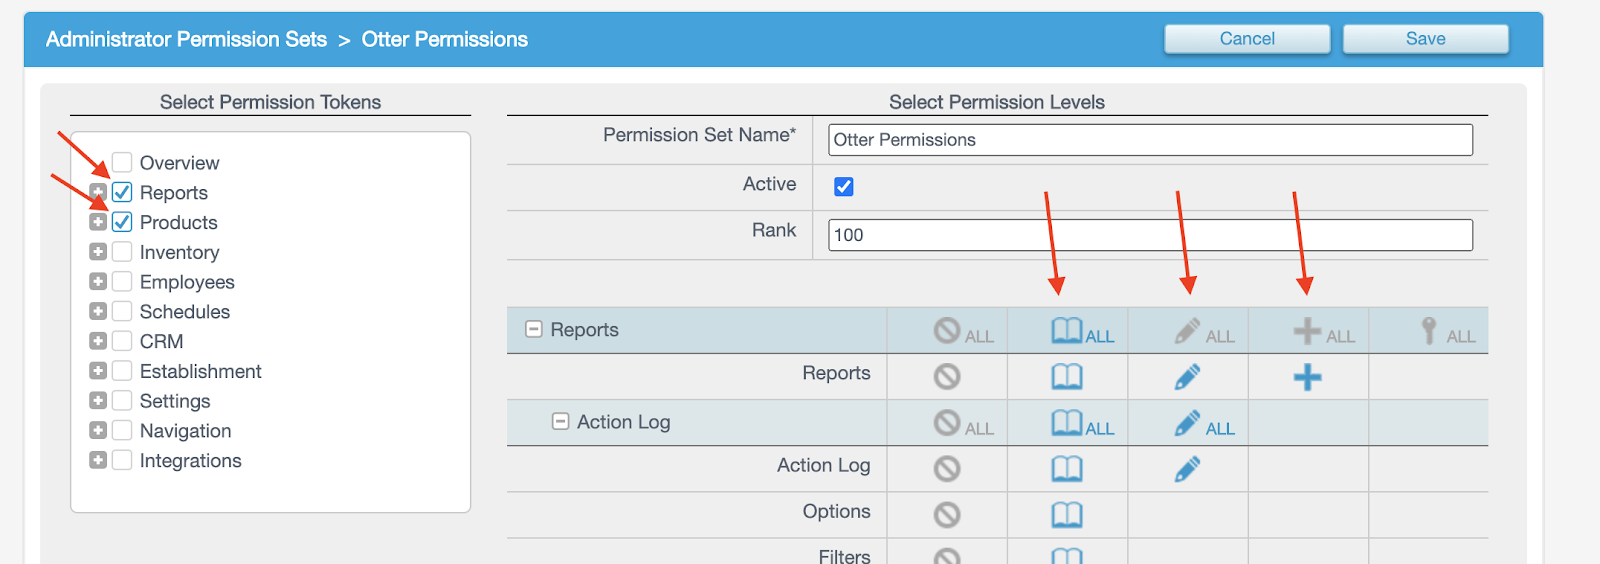Toggle the Active checkbox

pyautogui.click(x=844, y=187)
